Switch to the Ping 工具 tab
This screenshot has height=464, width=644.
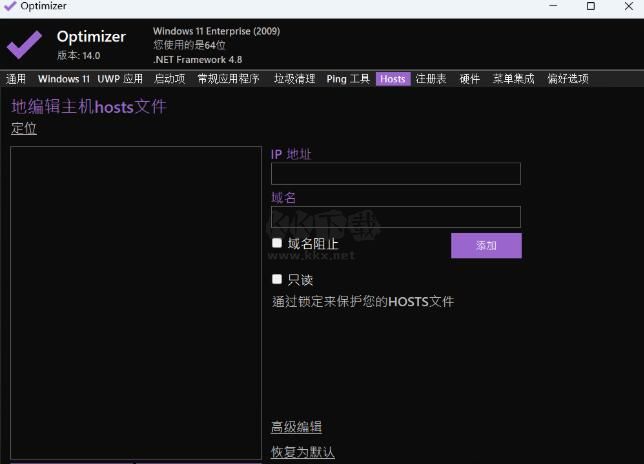348,79
